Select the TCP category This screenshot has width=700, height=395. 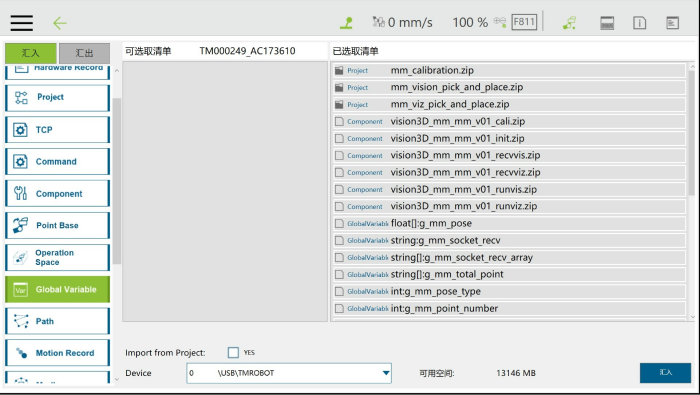pos(57,130)
